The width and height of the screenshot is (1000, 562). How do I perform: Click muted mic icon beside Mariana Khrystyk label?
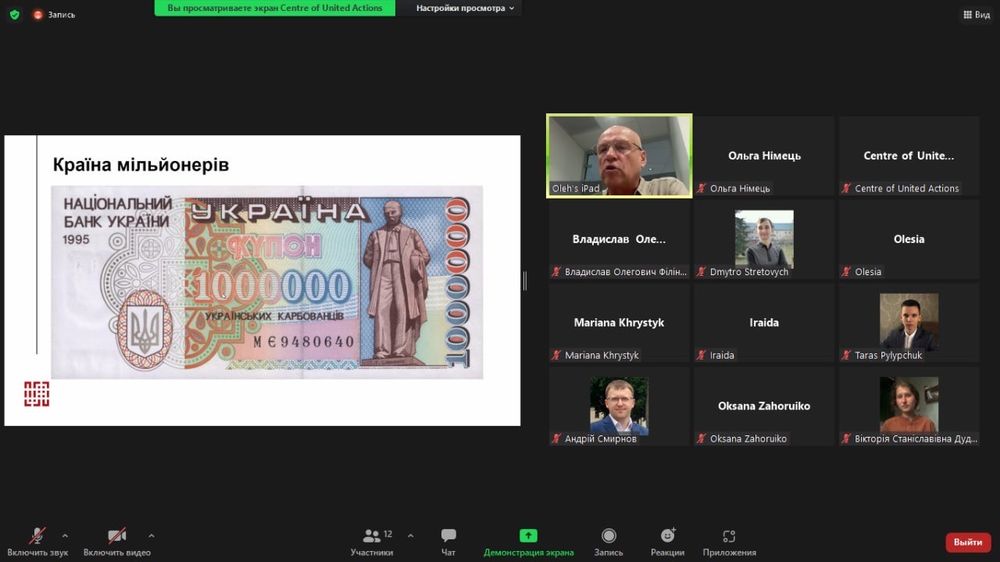(557, 355)
